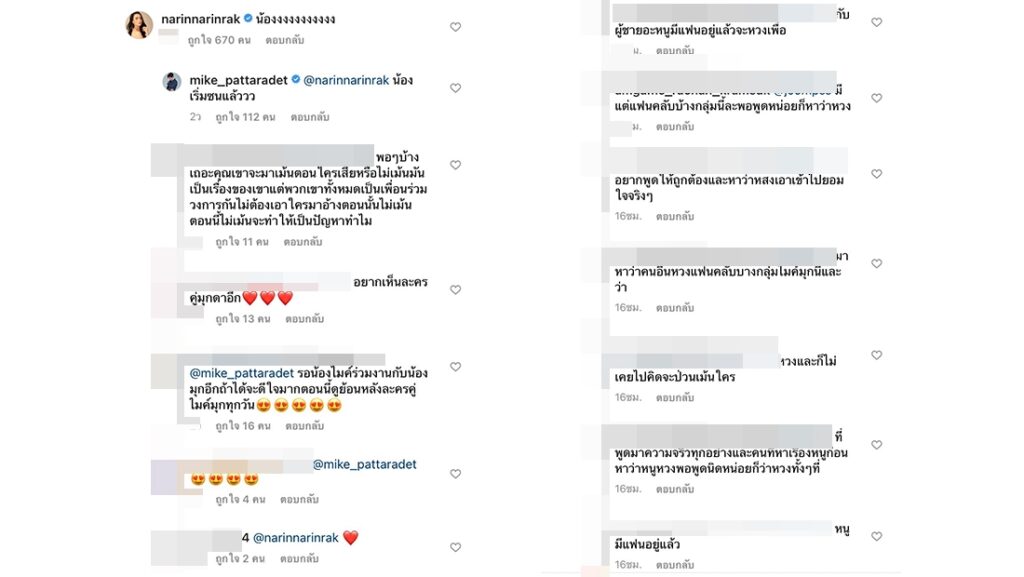Tap heart beside comment with 16 likes
Image resolution: width=1024 pixels, height=577 pixels.
pos(455,367)
